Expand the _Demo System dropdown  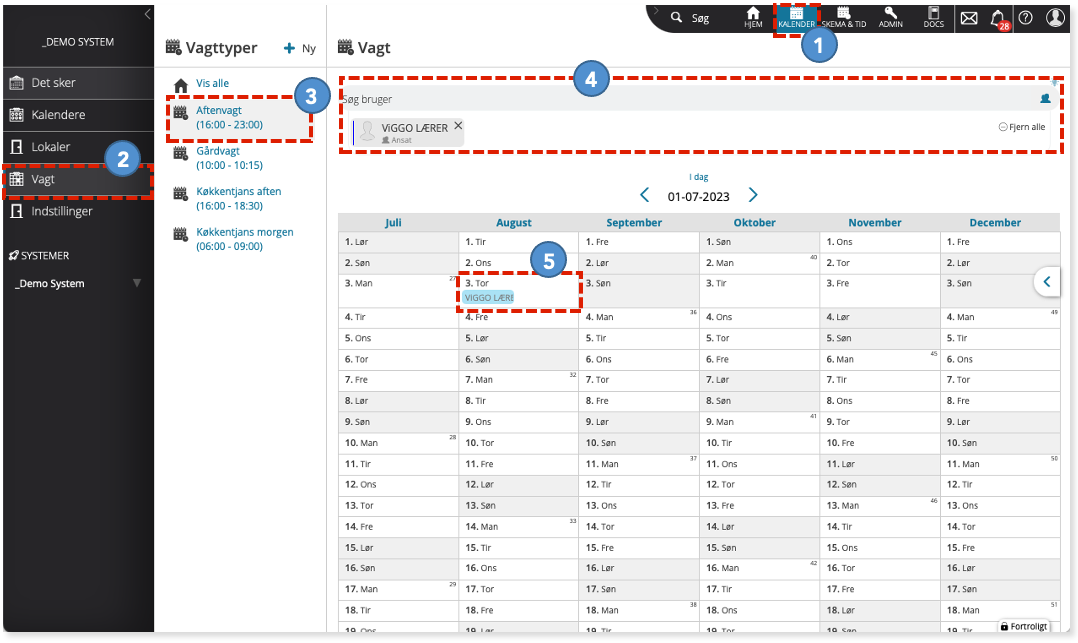pyautogui.click(x=137, y=283)
